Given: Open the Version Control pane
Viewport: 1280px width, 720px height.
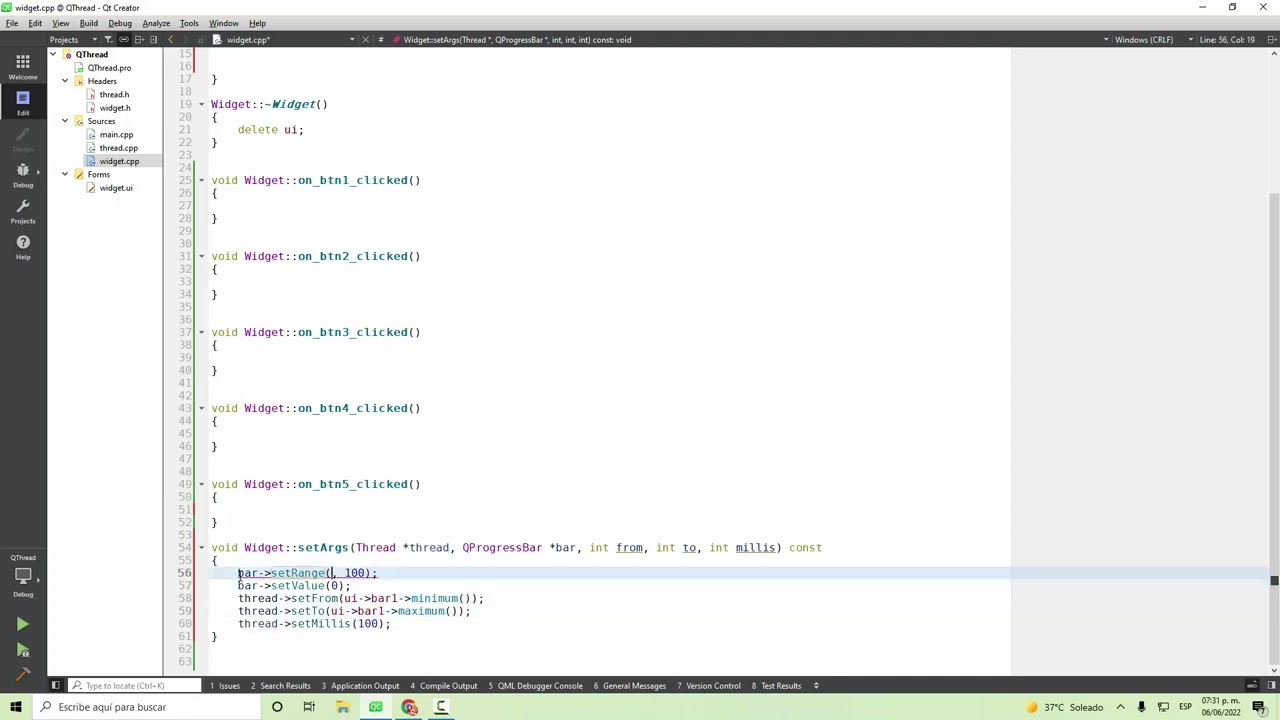Looking at the screenshot, I should tap(709, 686).
